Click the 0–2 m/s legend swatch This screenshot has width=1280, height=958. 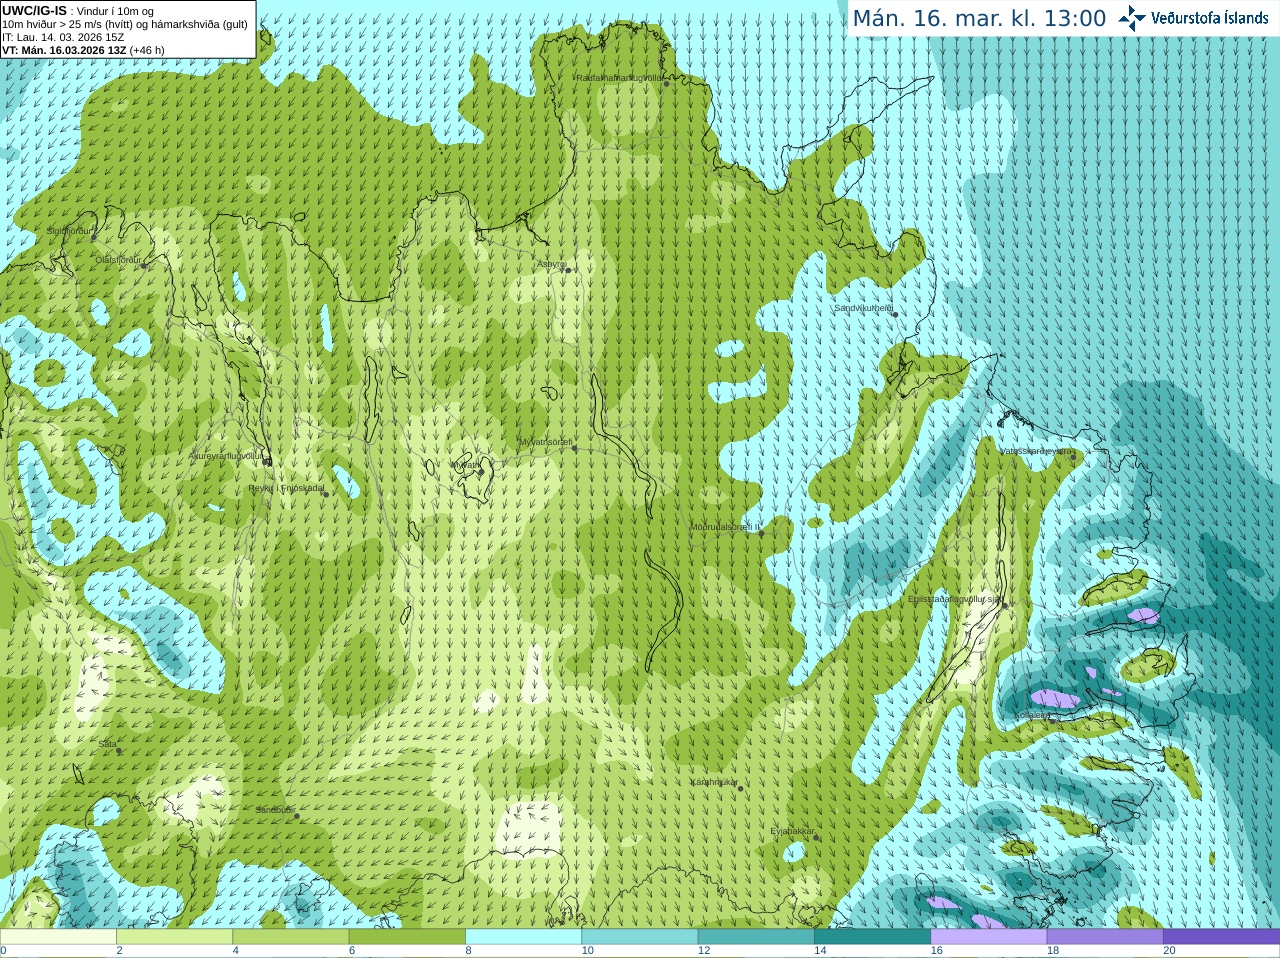pos(58,936)
